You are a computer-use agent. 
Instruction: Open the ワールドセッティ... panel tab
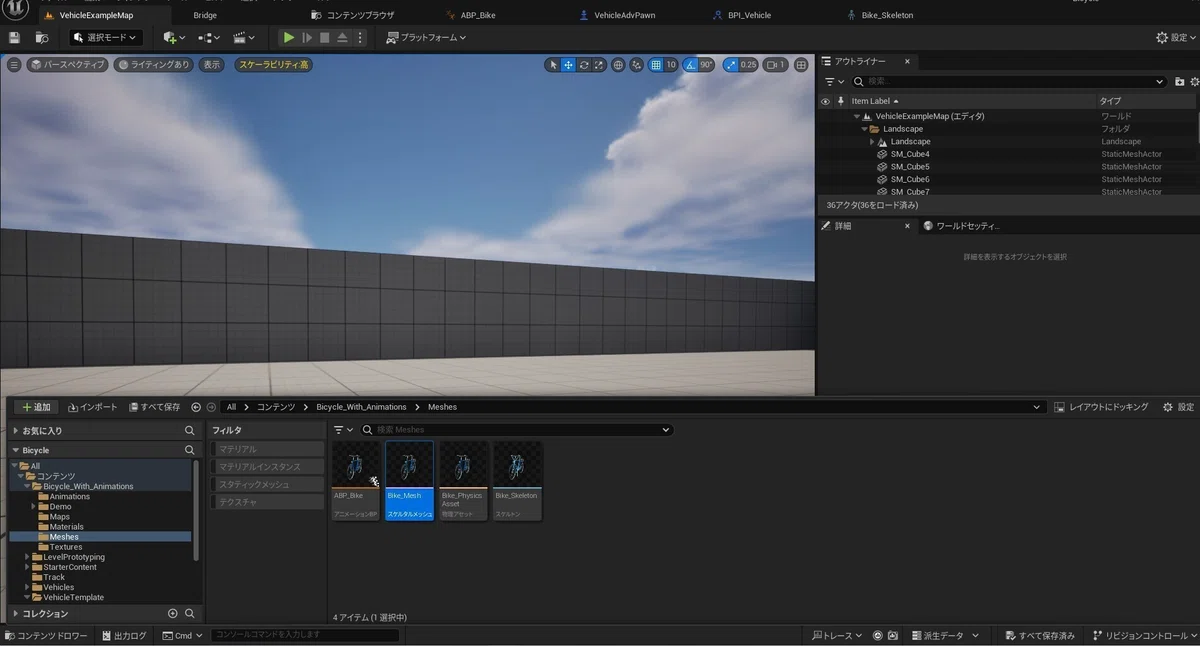(x=962, y=226)
